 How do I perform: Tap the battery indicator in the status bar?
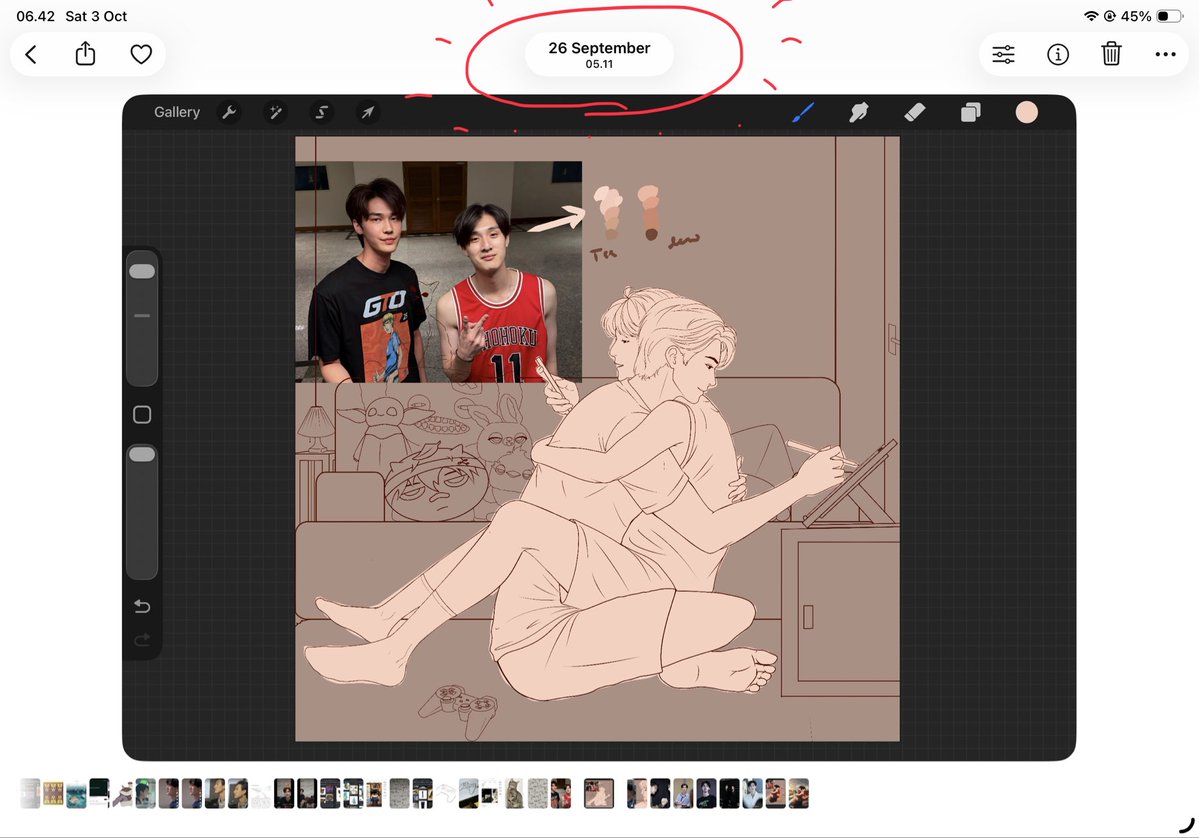1169,16
